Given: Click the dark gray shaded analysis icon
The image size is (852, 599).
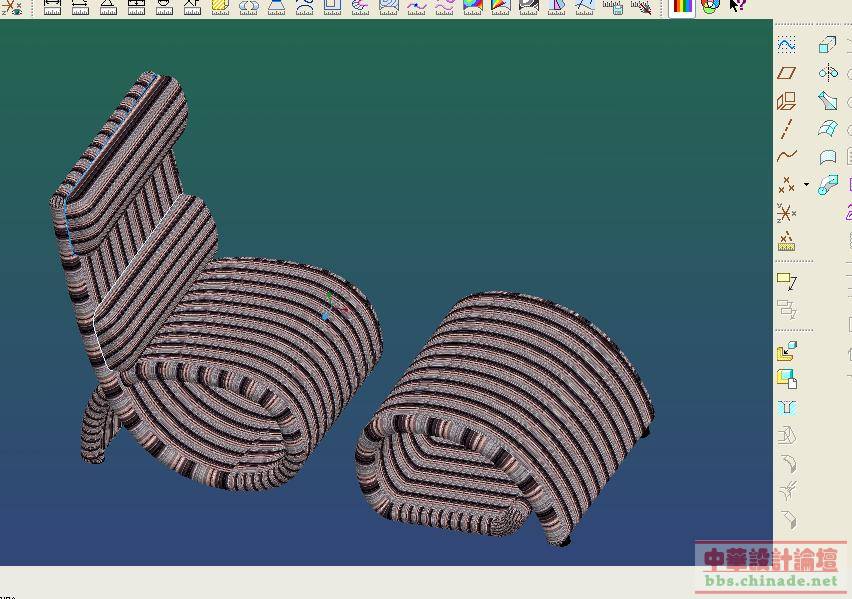Looking at the screenshot, I should tap(528, 7).
